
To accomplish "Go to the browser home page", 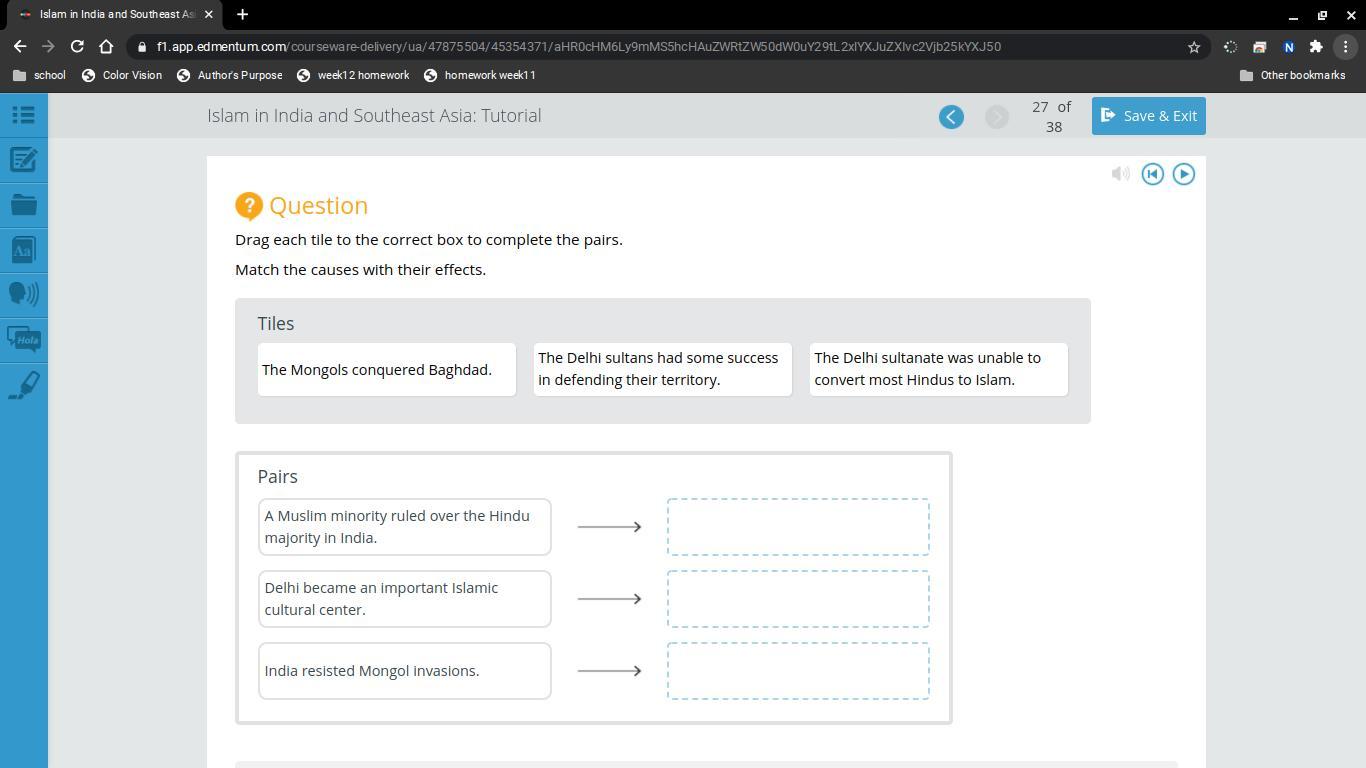I will [106, 46].
